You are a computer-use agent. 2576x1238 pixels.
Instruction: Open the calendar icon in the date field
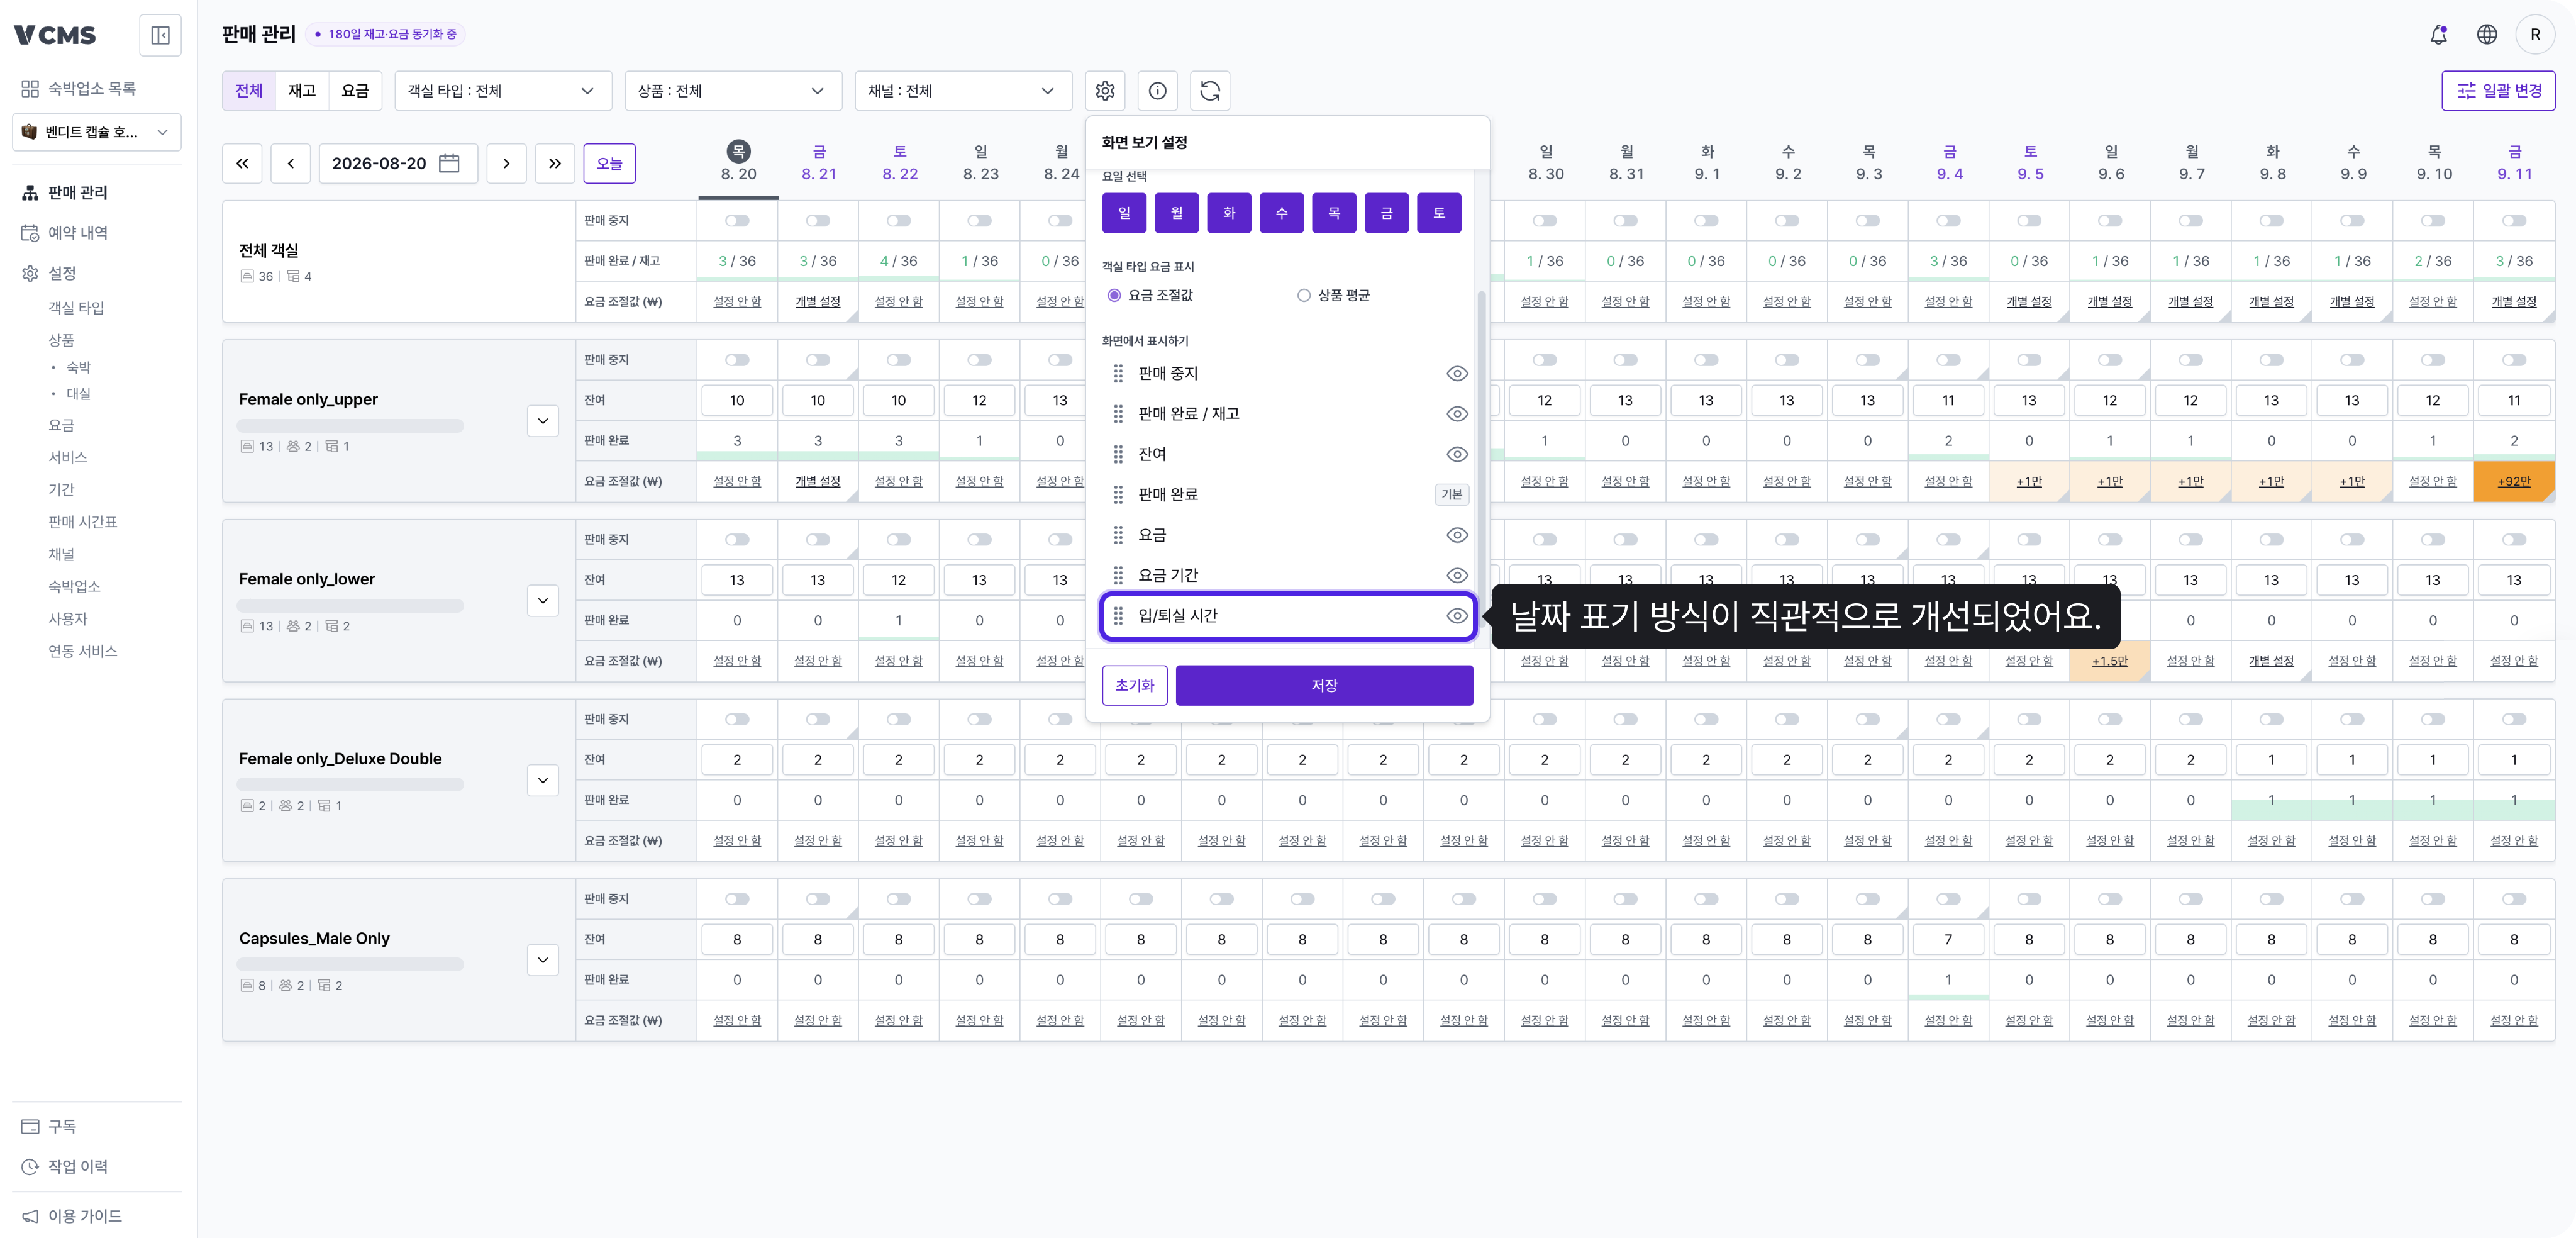450,163
